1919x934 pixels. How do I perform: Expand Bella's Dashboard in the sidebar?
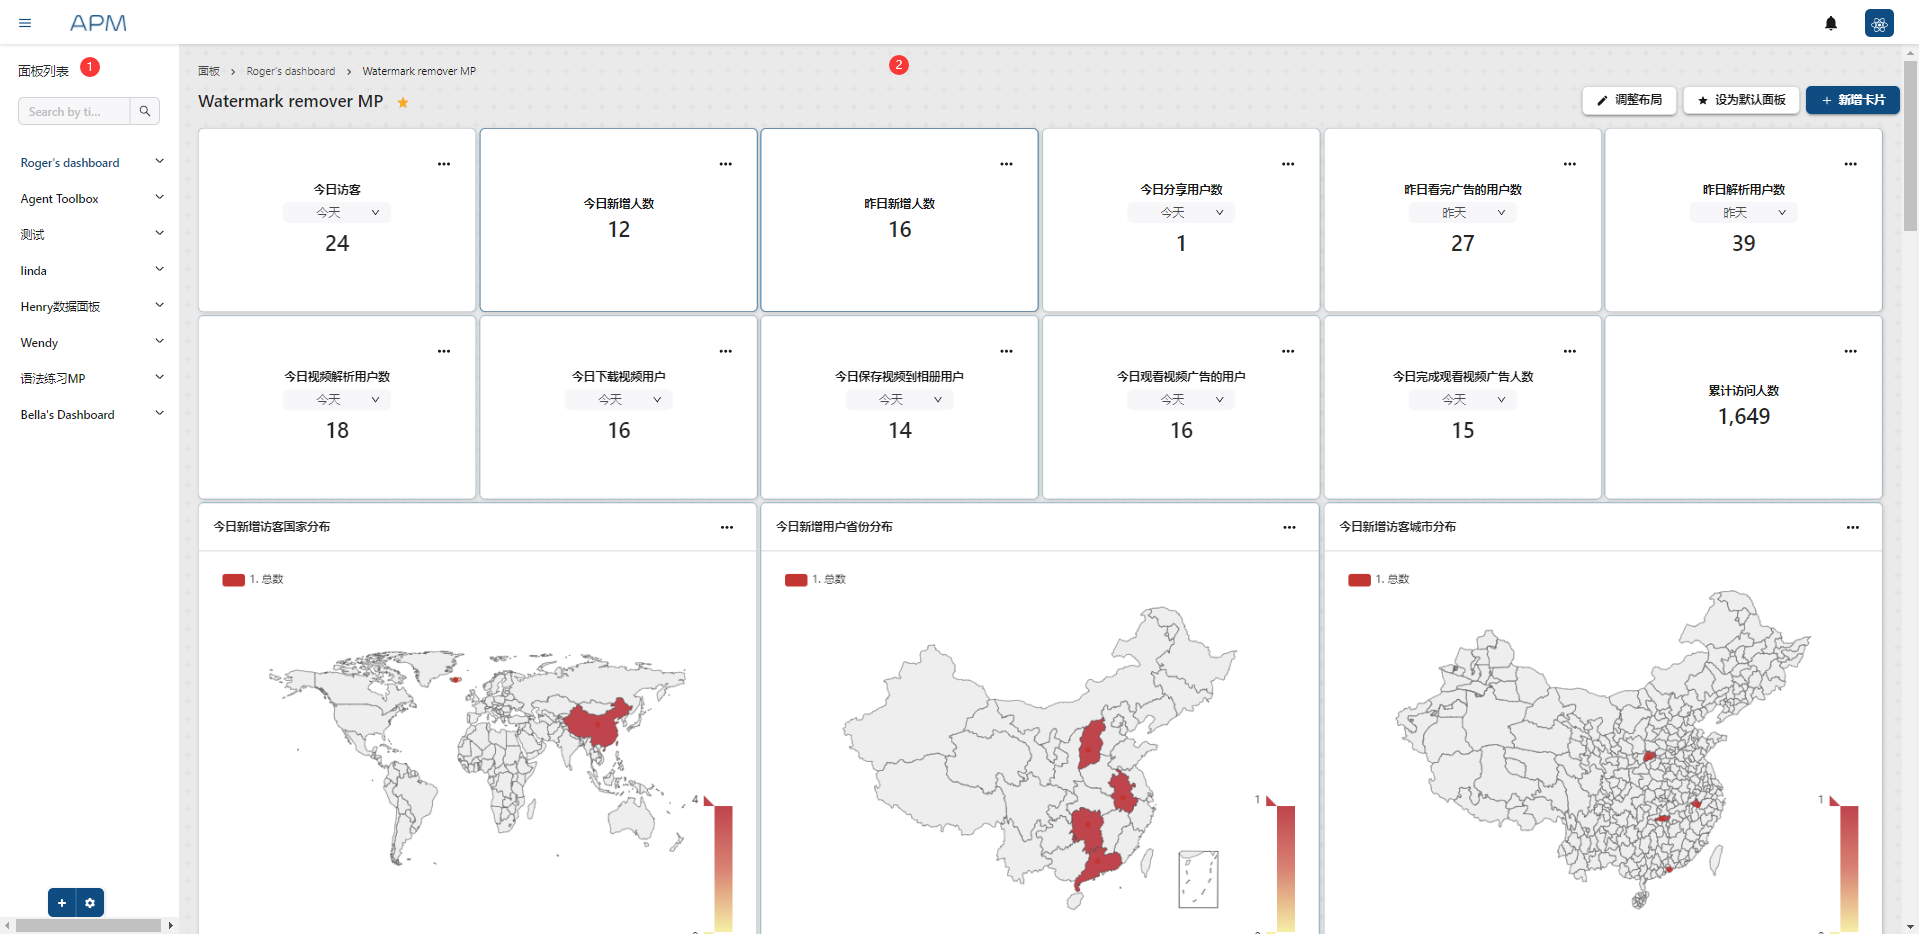[x=159, y=414]
